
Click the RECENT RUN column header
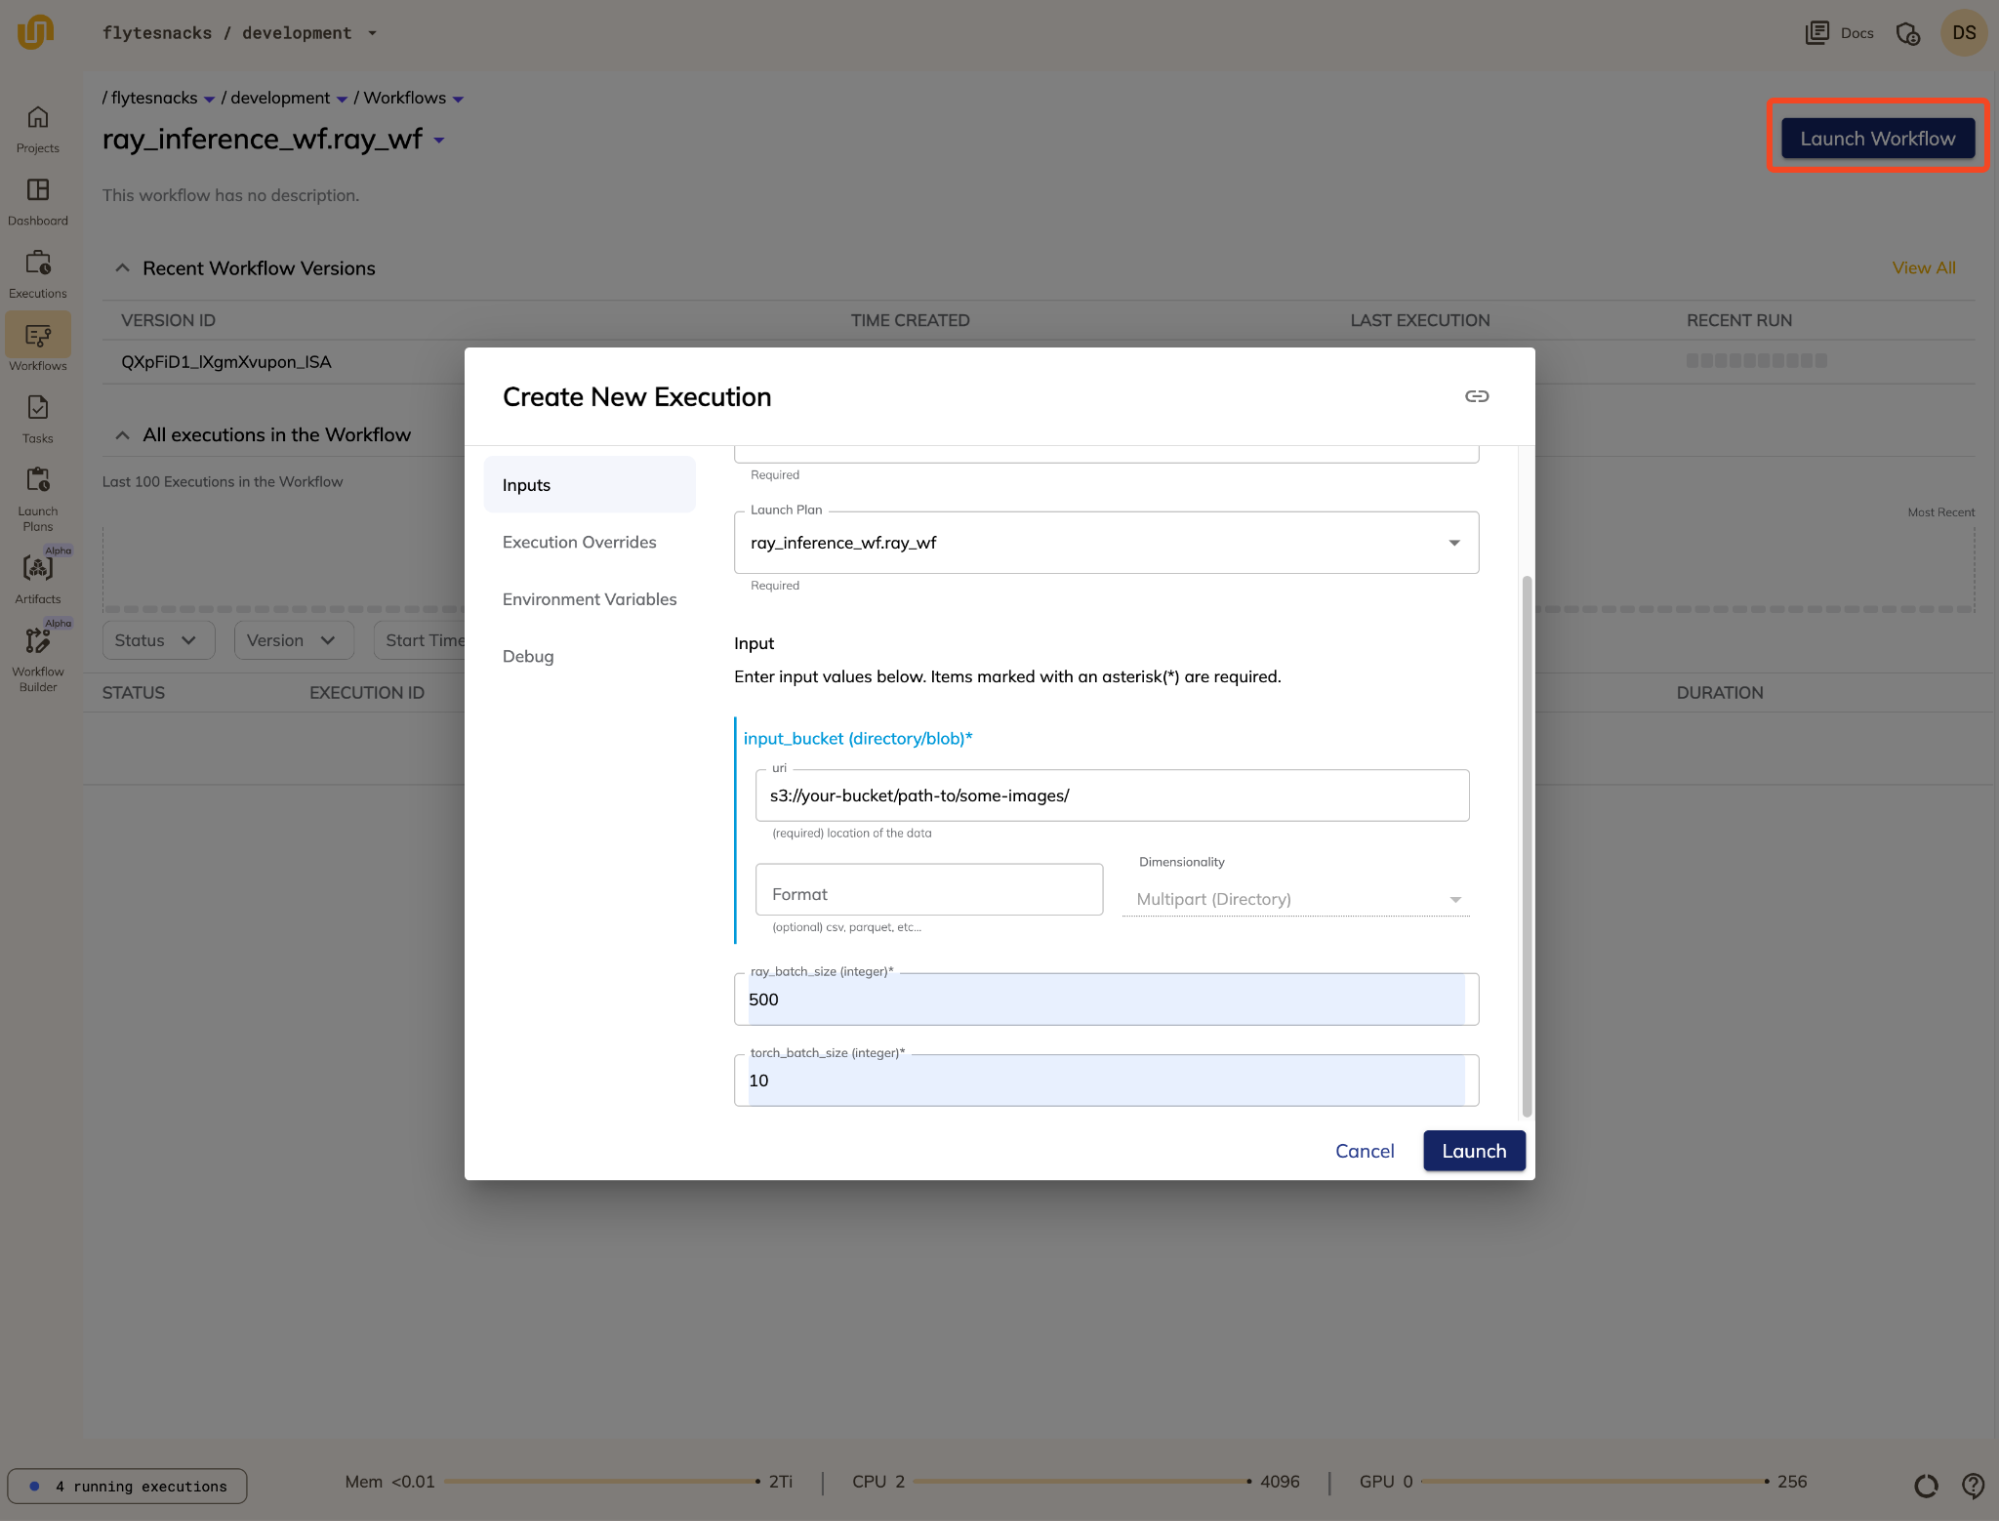pyautogui.click(x=1739, y=320)
